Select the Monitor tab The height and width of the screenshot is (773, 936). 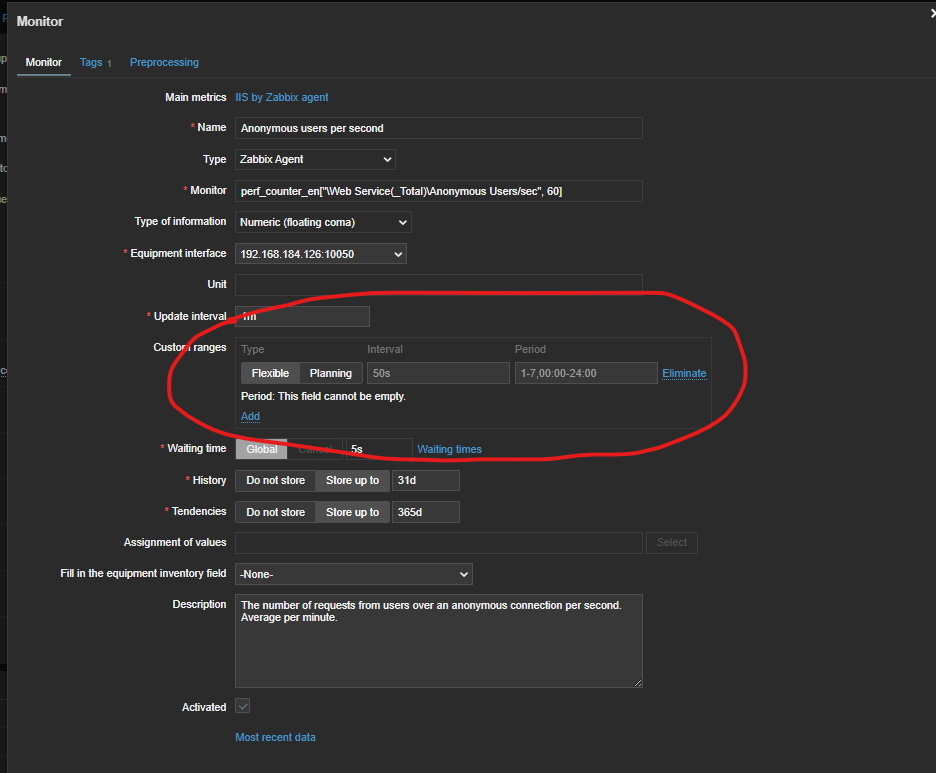click(43, 62)
